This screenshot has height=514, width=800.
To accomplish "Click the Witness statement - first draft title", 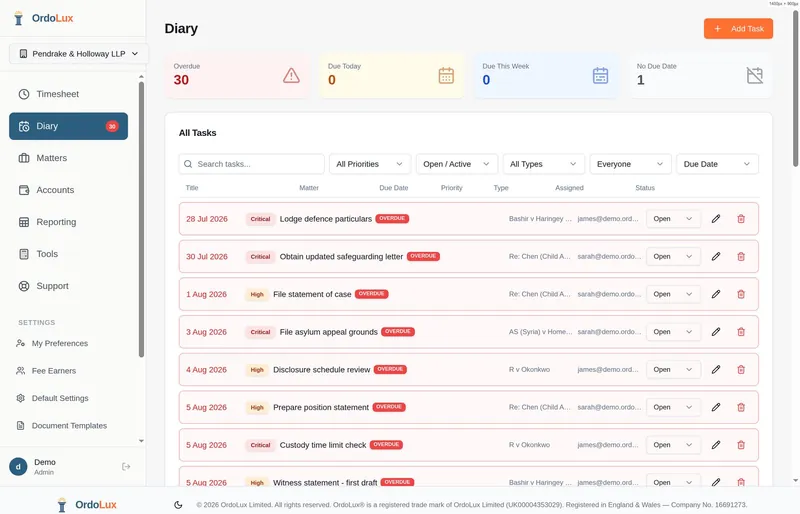I will [x=325, y=482].
